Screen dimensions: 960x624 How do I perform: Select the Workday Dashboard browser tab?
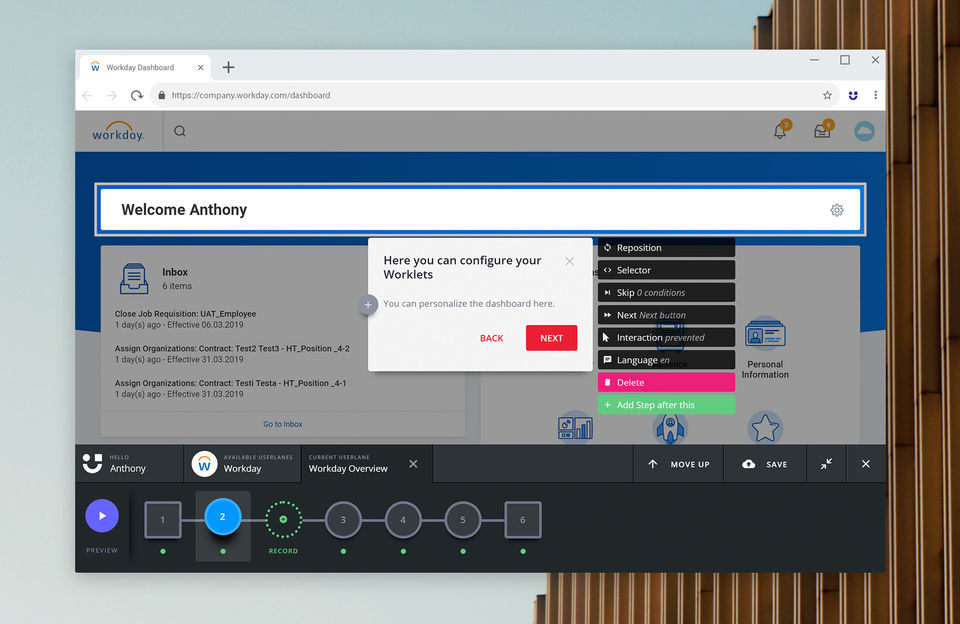pyautogui.click(x=146, y=67)
